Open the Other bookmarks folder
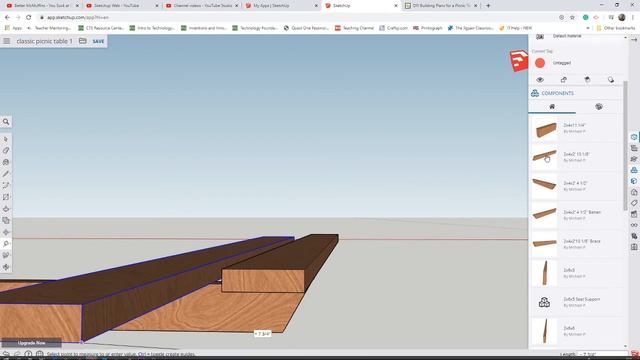Screen dimensions: 640x360 (616, 28)
